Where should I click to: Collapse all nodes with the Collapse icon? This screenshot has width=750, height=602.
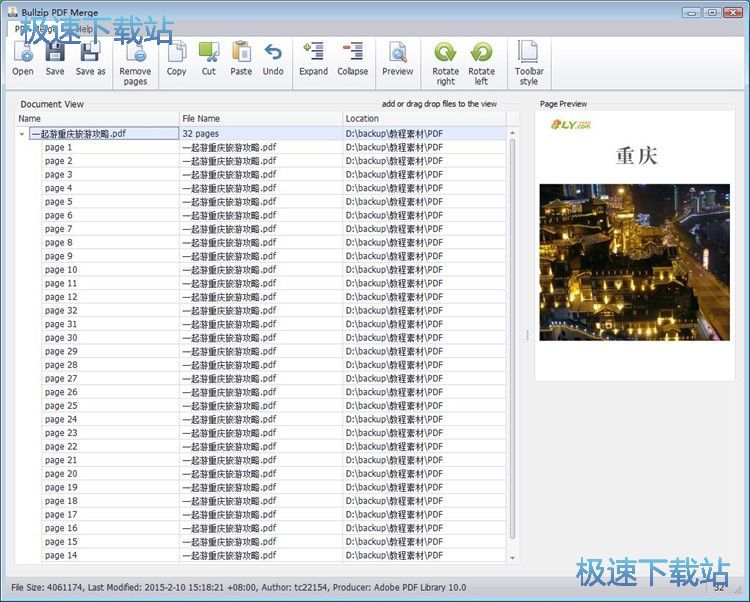[352, 58]
